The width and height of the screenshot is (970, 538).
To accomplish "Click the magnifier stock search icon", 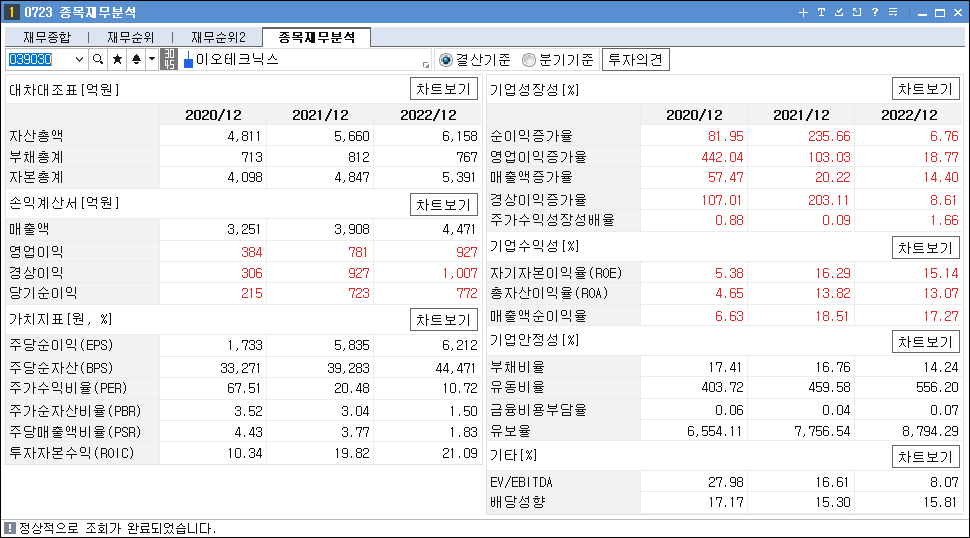I will (98, 59).
